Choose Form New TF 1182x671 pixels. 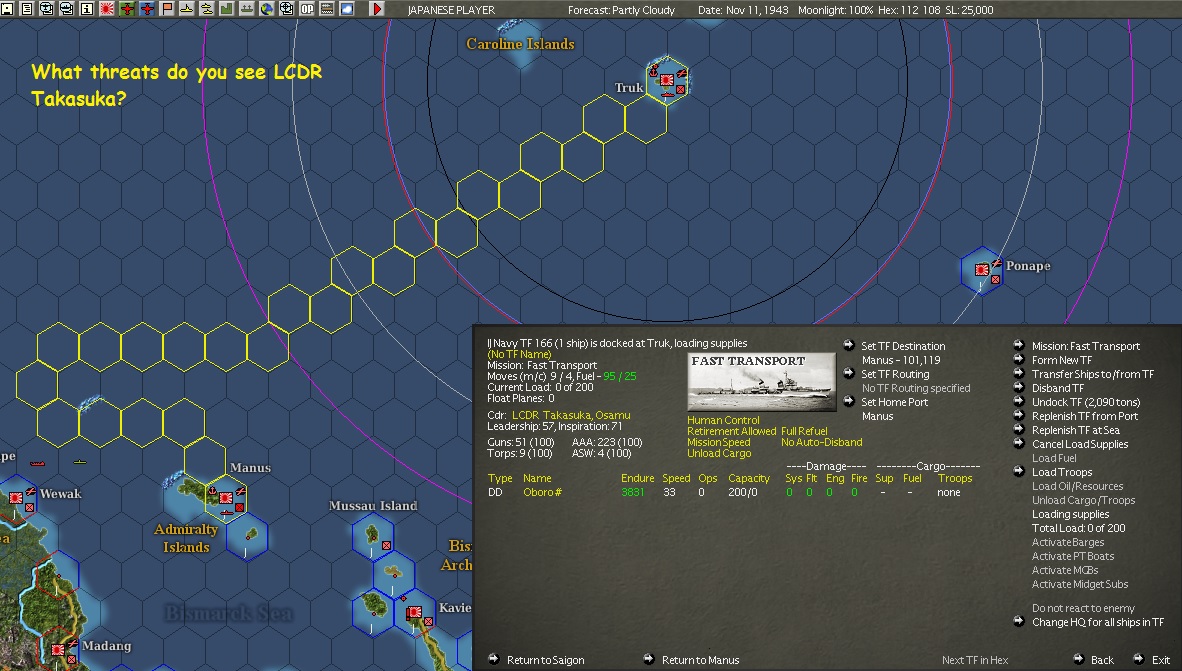point(1061,360)
